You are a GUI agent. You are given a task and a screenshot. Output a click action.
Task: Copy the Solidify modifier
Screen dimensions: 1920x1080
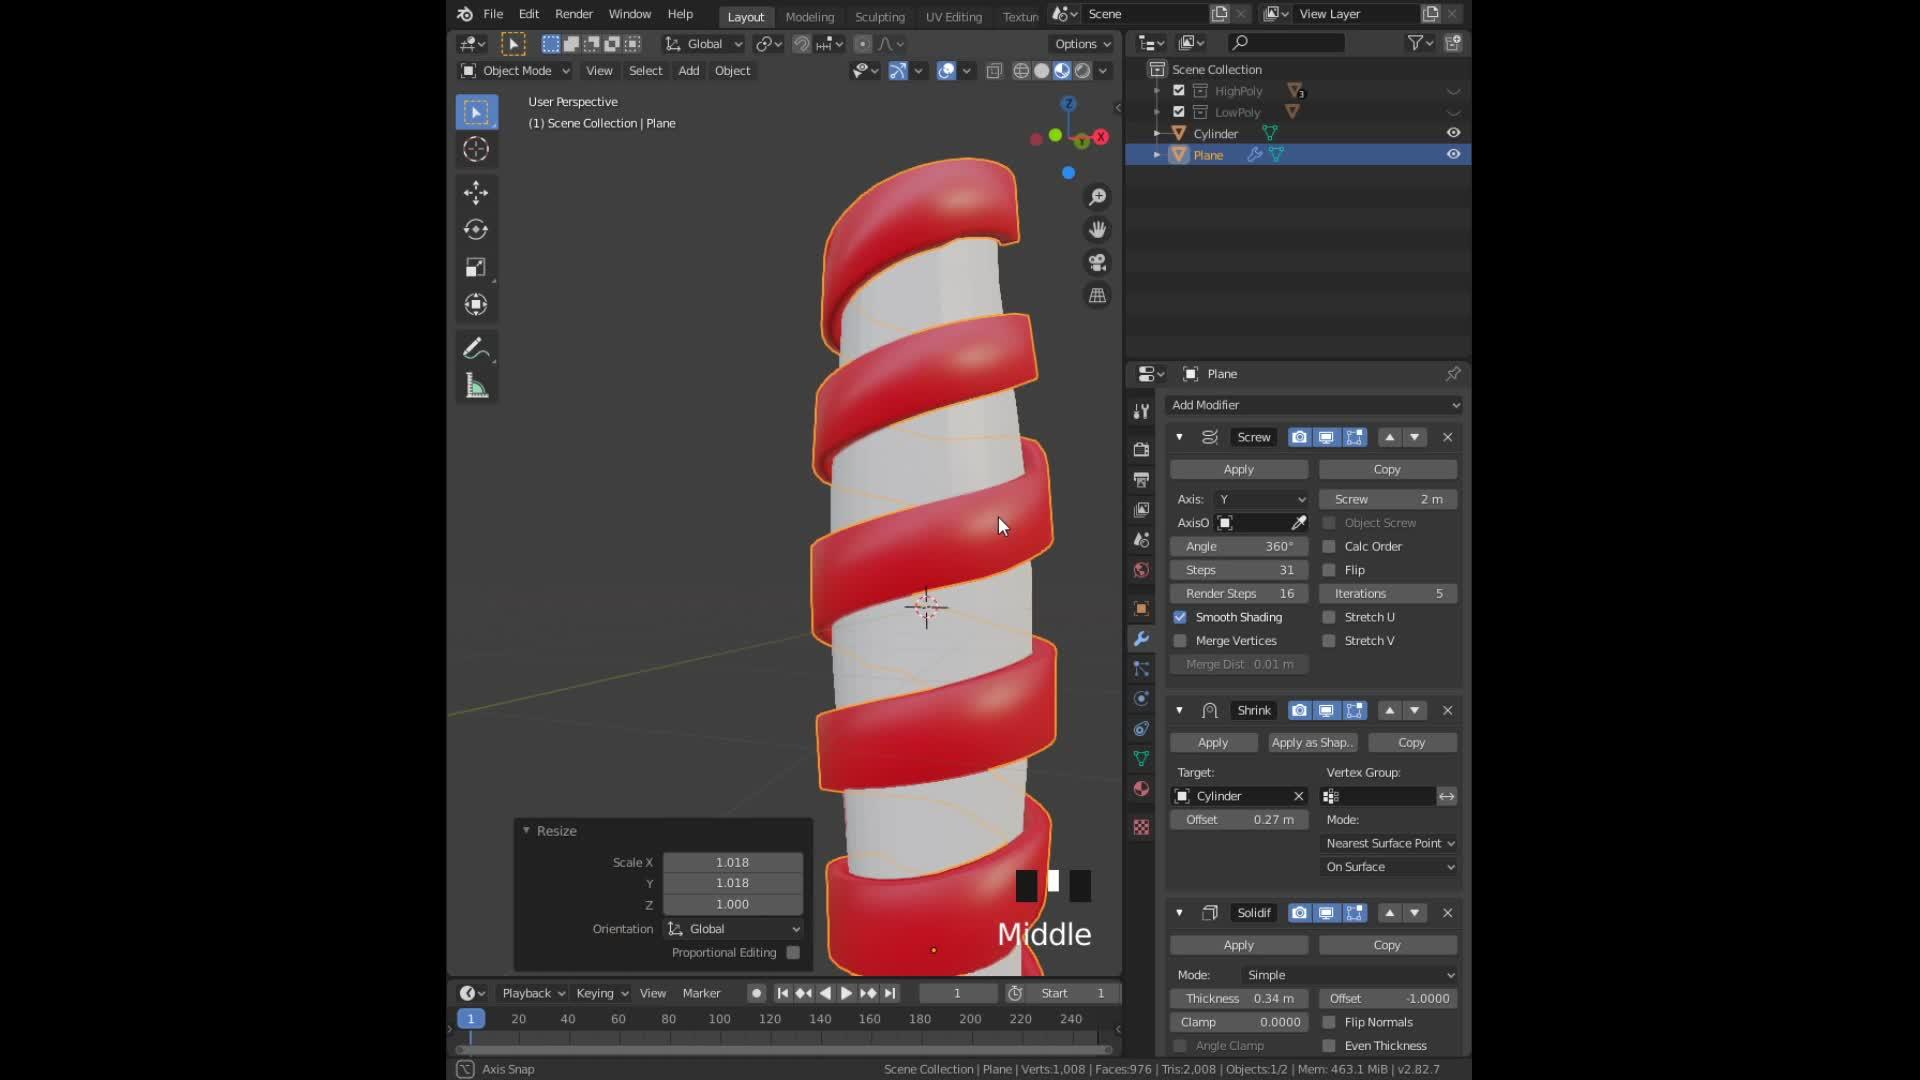1388,944
